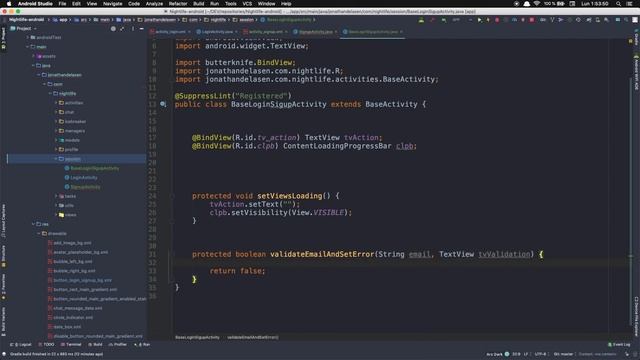Select bubble_left_bg.xml file

(x=72, y=262)
